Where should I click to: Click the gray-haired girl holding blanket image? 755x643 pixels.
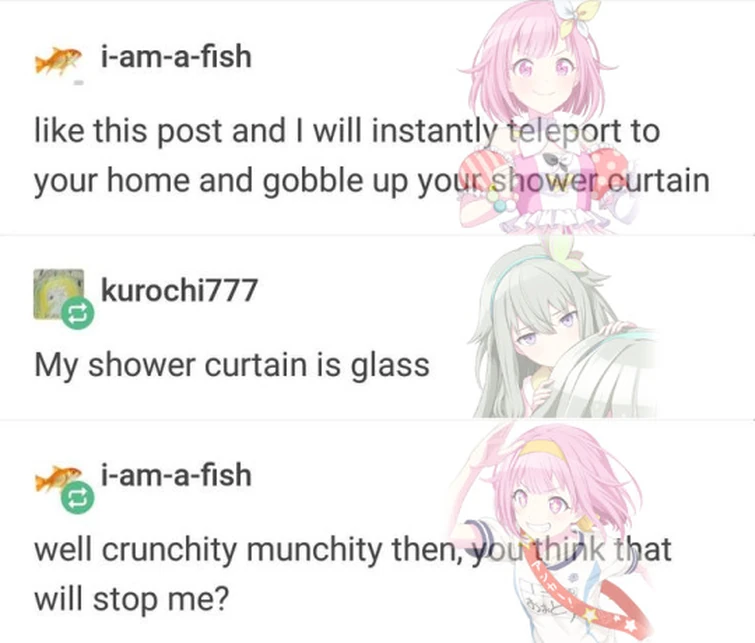[563, 330]
